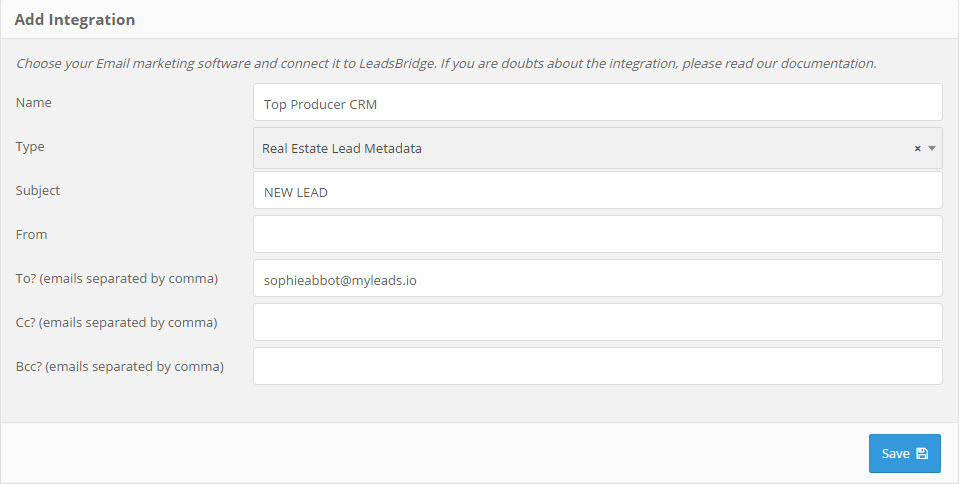Image resolution: width=959 pixels, height=484 pixels.
Task: Click the From label
Action: (x=31, y=234)
